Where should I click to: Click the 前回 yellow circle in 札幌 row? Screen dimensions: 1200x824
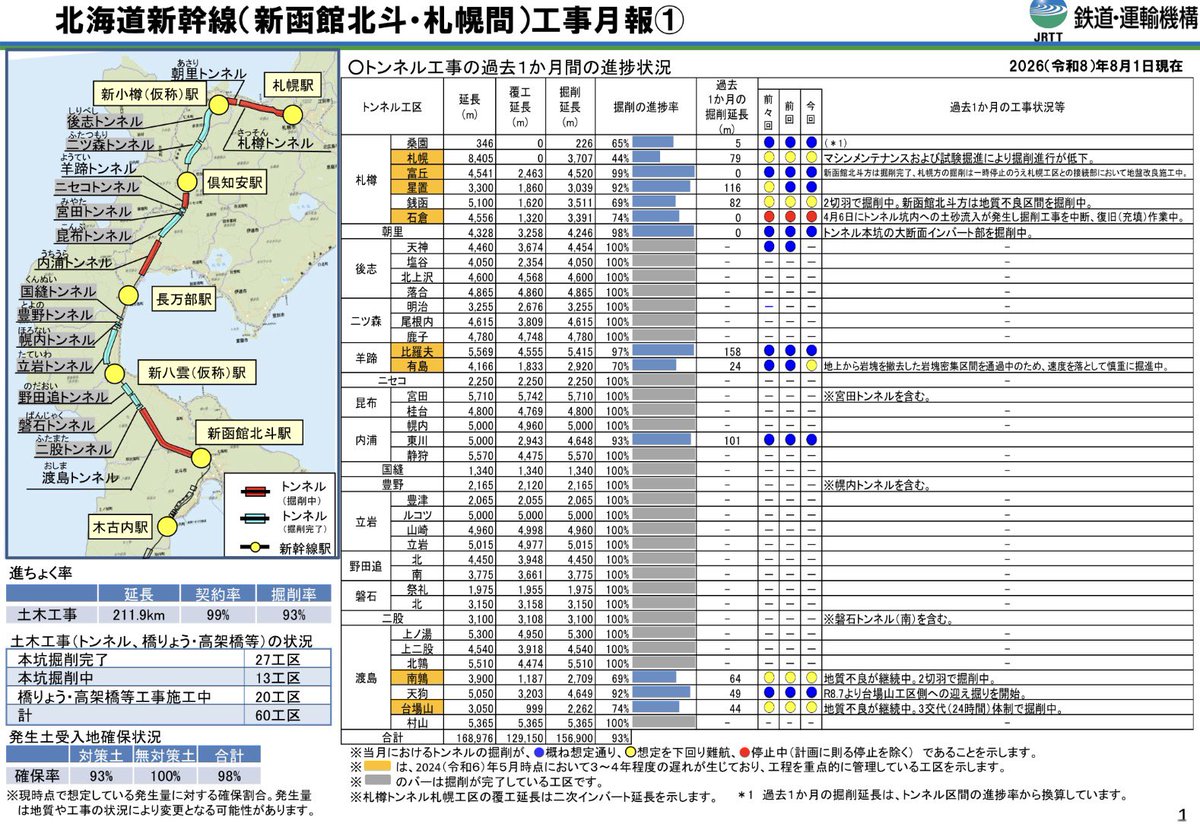789,157
